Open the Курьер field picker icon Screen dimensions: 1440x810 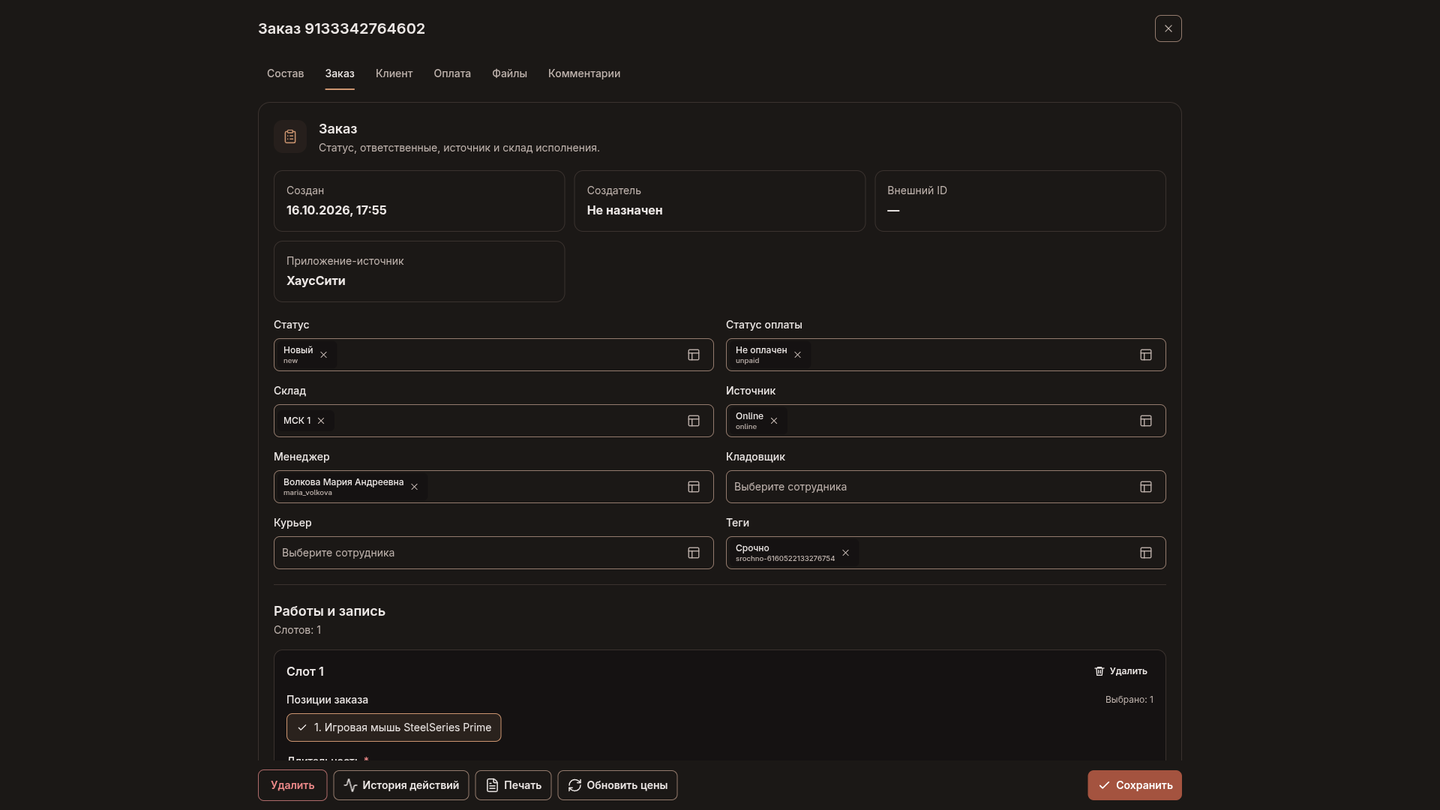(x=693, y=553)
